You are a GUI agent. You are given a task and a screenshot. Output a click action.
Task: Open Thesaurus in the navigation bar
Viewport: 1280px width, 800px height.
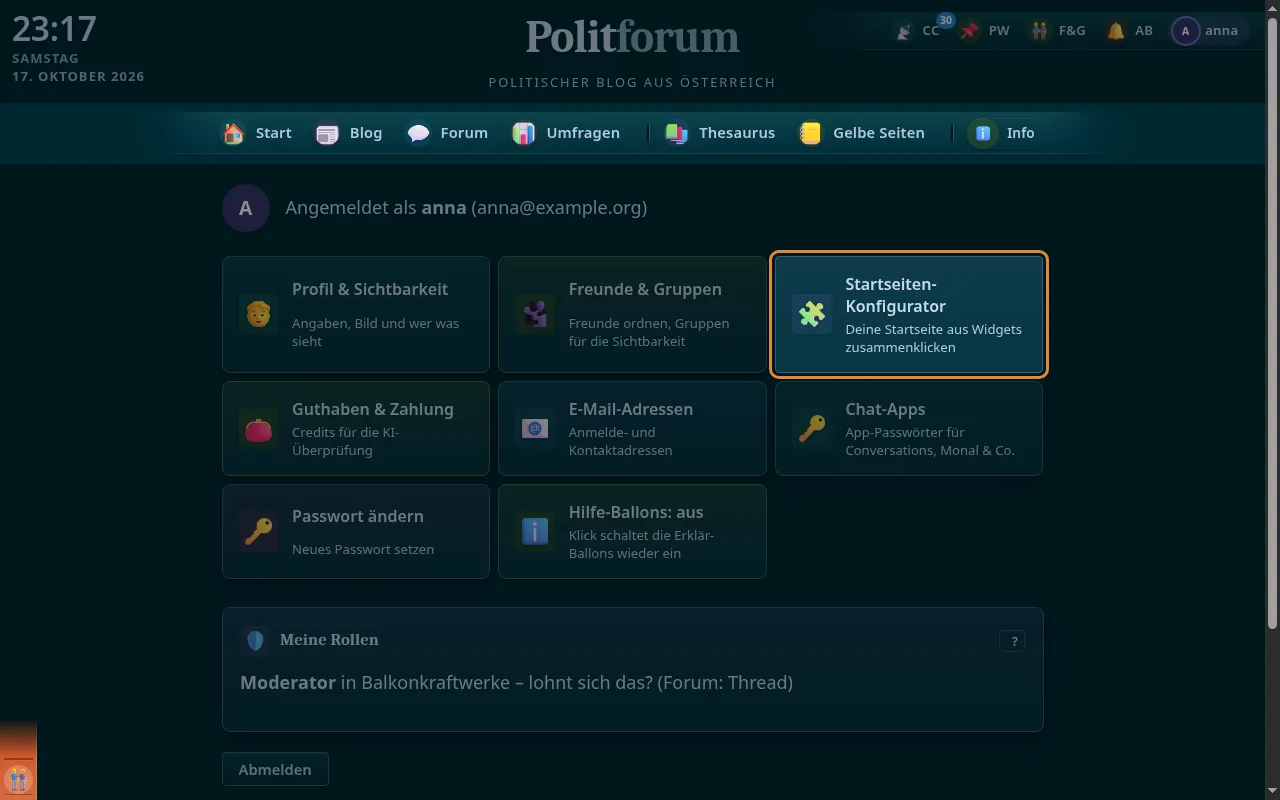[720, 133]
